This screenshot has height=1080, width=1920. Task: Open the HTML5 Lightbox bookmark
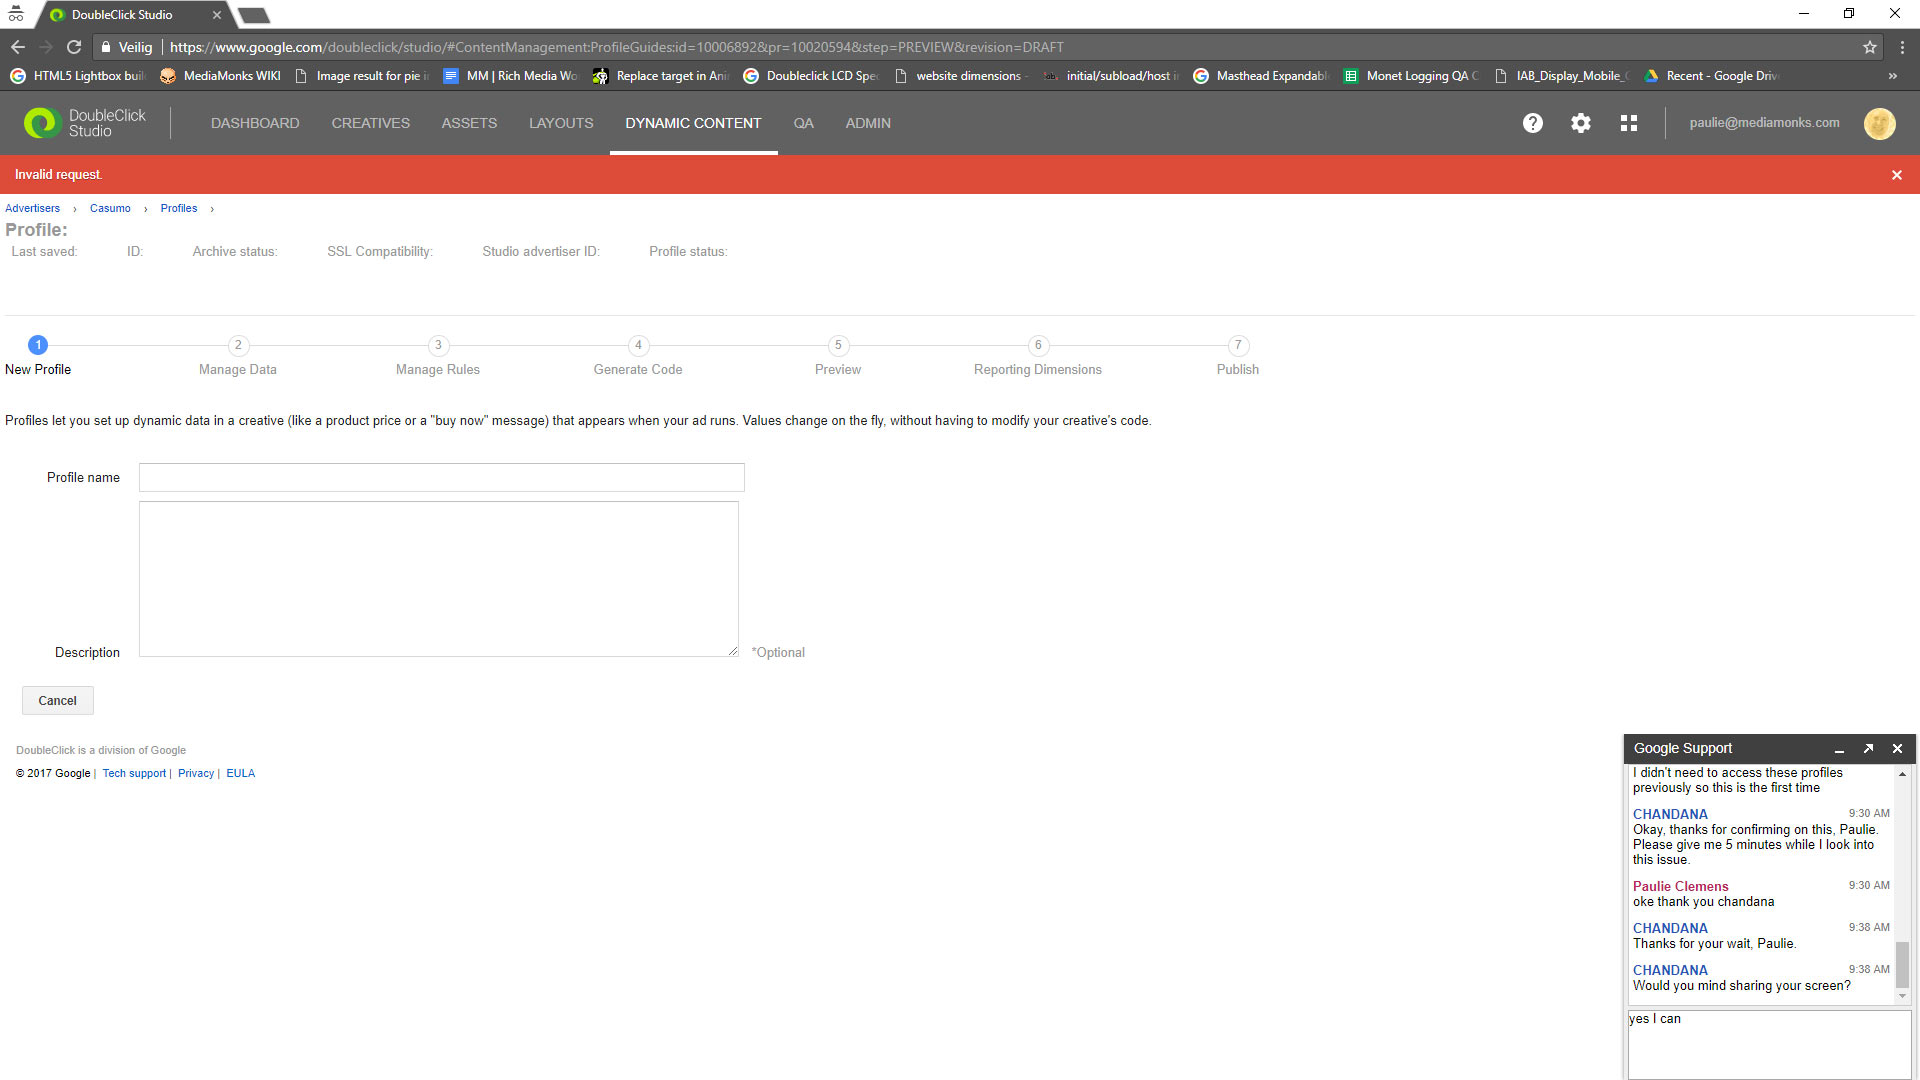pos(78,76)
